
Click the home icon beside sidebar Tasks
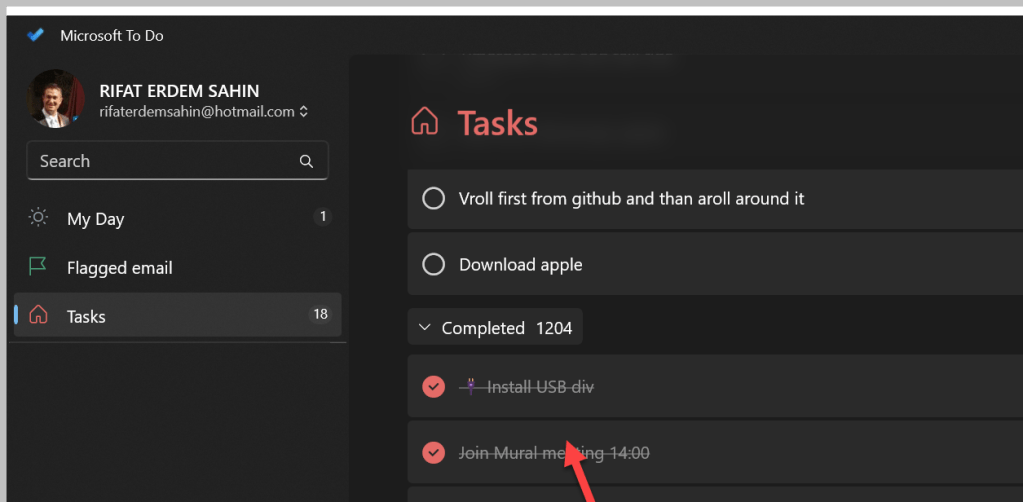[x=38, y=315]
